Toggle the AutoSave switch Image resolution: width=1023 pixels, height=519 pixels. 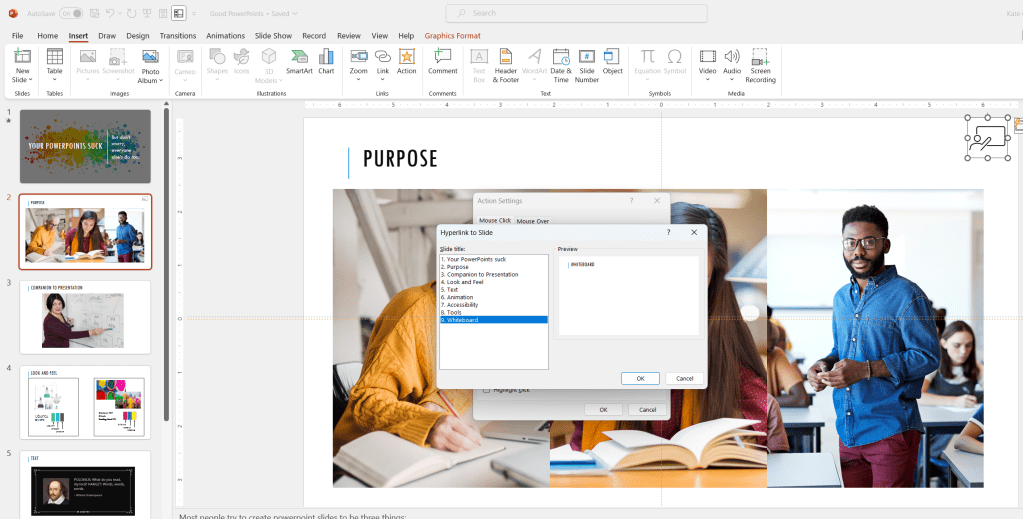tap(71, 13)
